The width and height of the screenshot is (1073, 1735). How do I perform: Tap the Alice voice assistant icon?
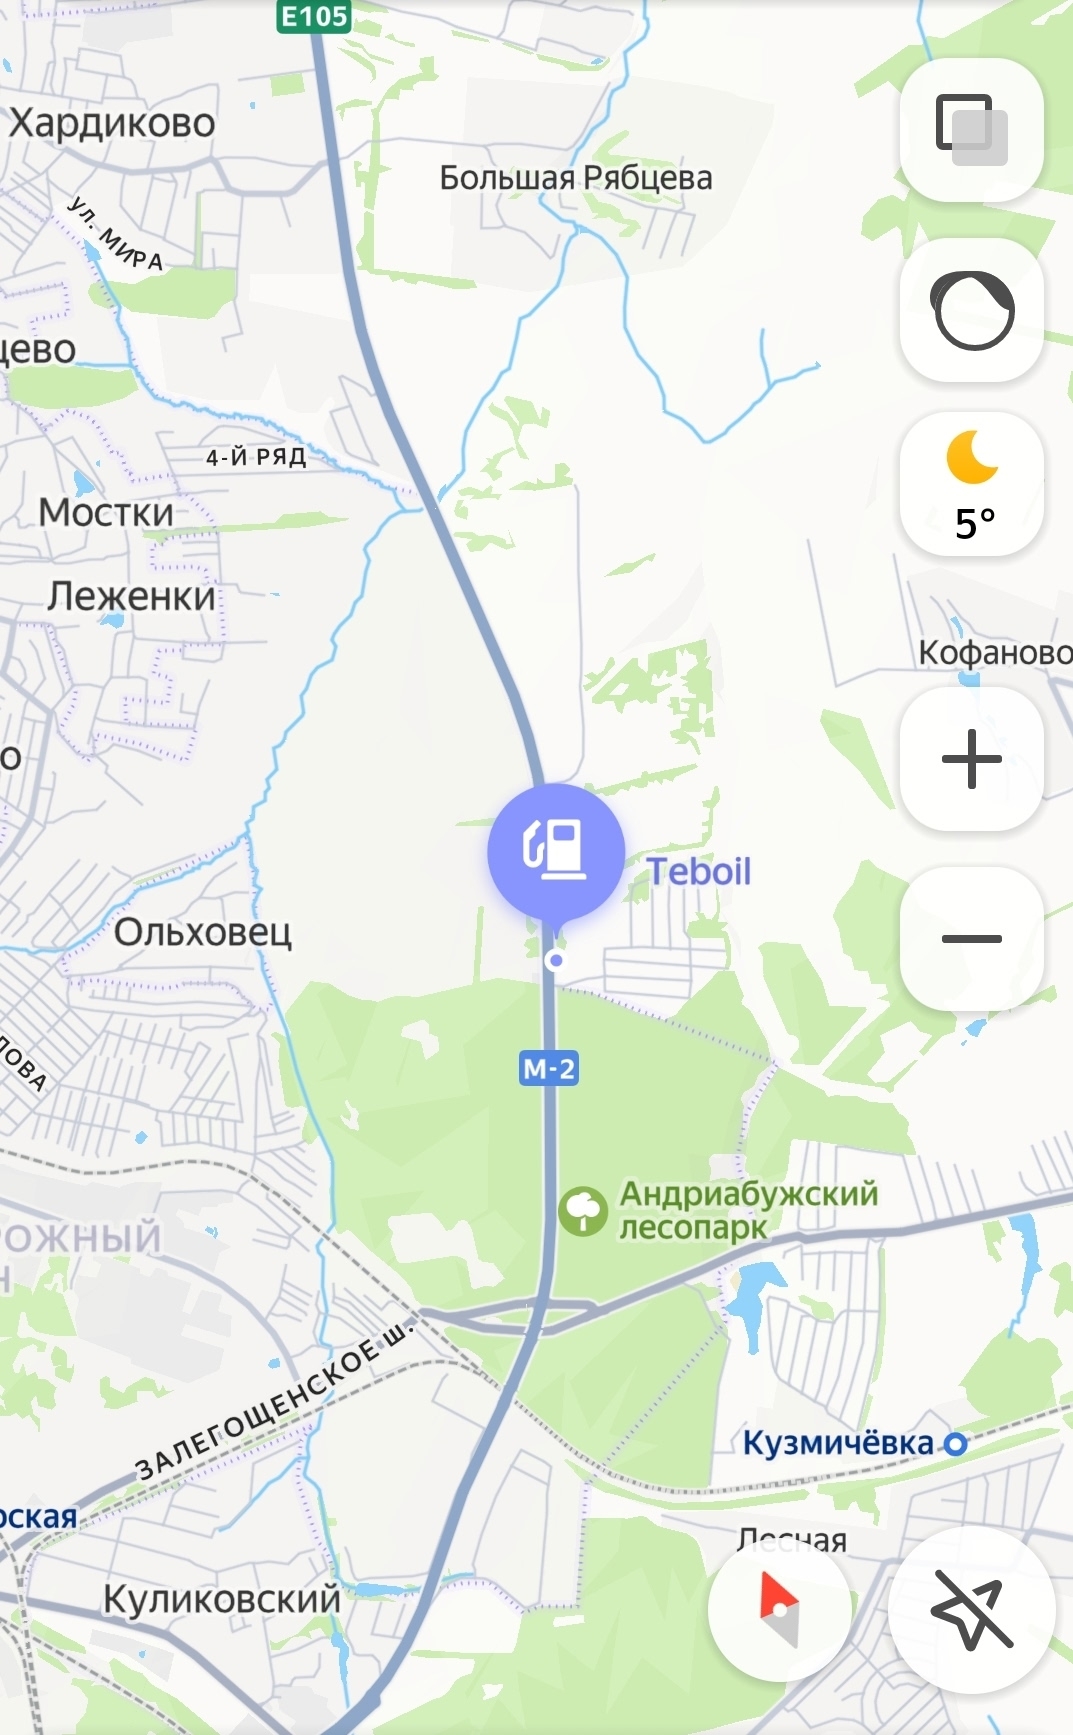pyautogui.click(x=972, y=310)
